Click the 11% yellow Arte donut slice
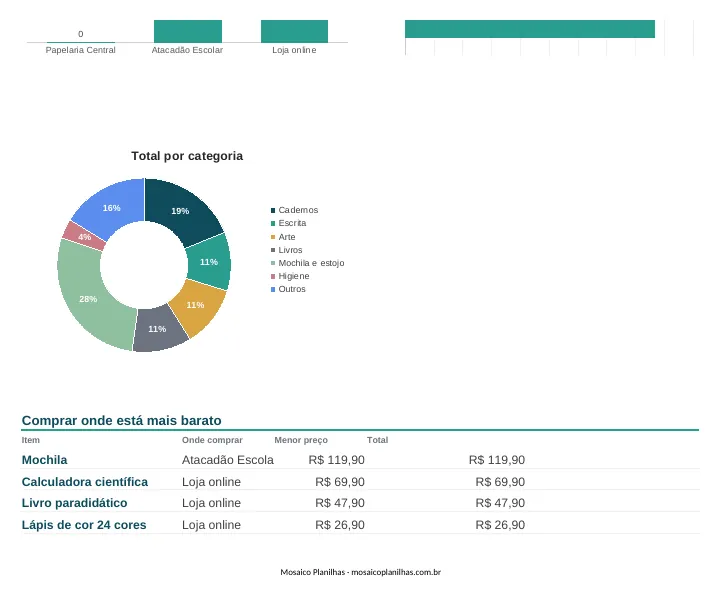719x597 pixels. (197, 306)
